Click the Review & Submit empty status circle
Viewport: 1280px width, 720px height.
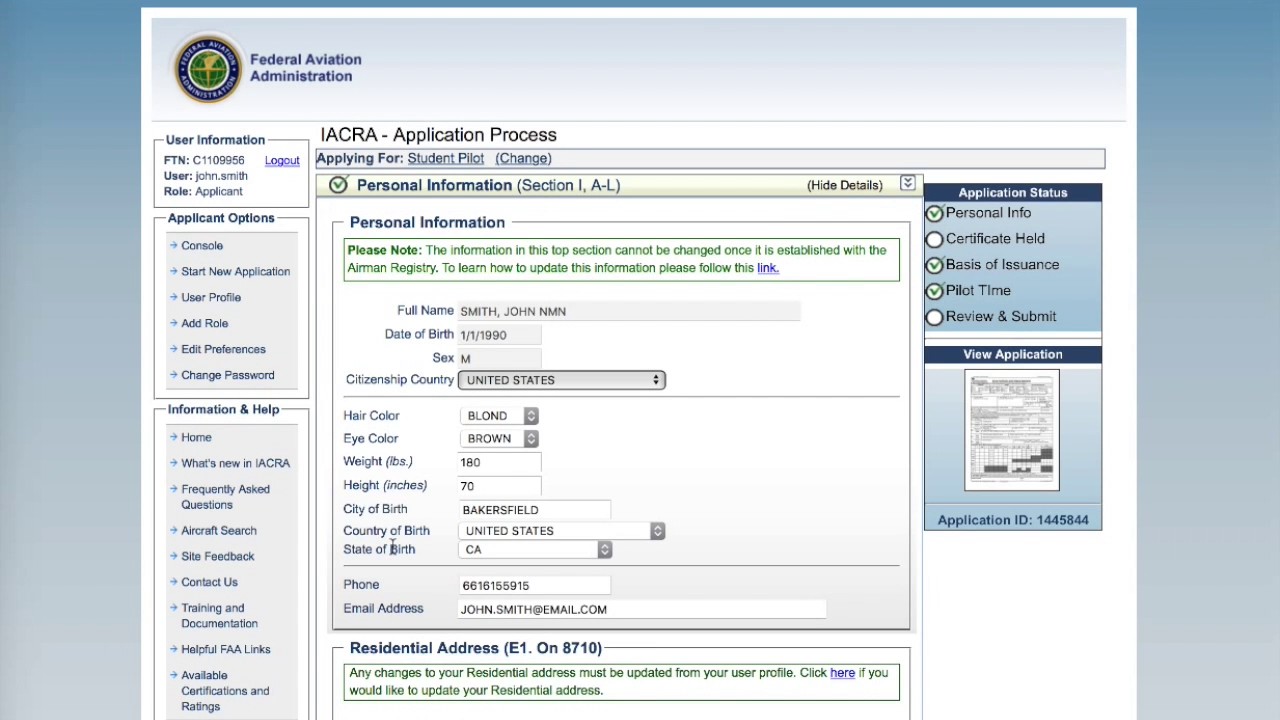pyautogui.click(x=934, y=317)
